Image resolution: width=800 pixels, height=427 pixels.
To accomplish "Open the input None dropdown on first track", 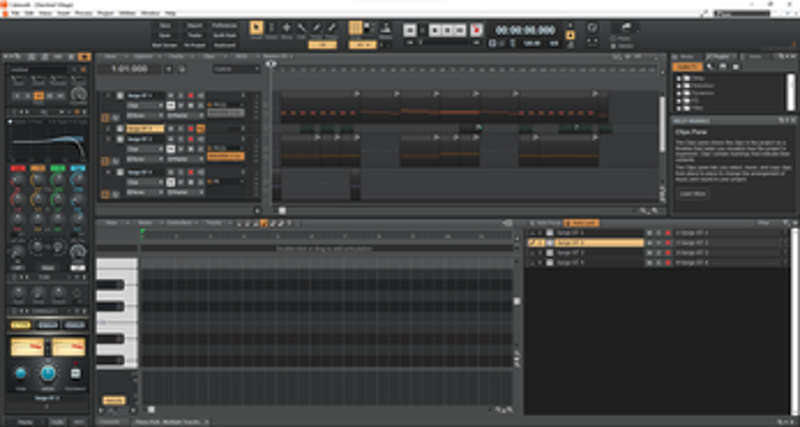I will [145, 116].
